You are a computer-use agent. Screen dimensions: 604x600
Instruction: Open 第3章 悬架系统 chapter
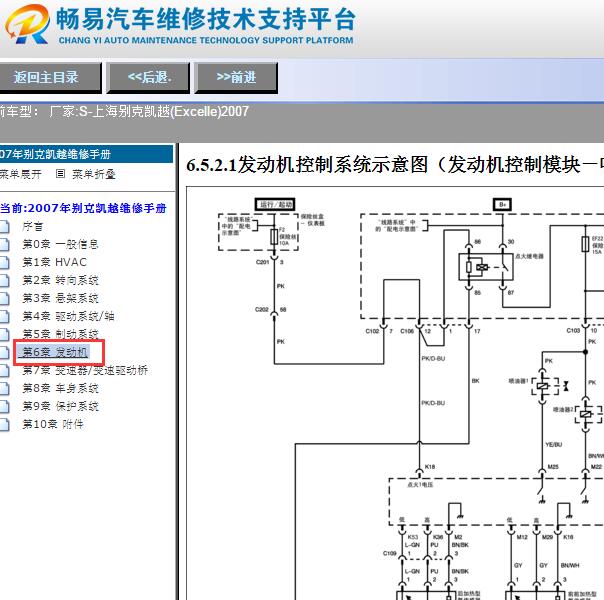tap(60, 298)
